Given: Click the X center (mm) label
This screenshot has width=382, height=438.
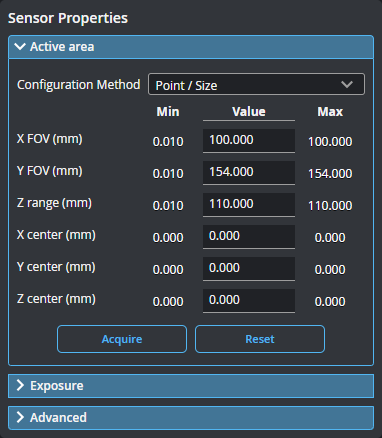Looking at the screenshot, I should click(x=56, y=235).
